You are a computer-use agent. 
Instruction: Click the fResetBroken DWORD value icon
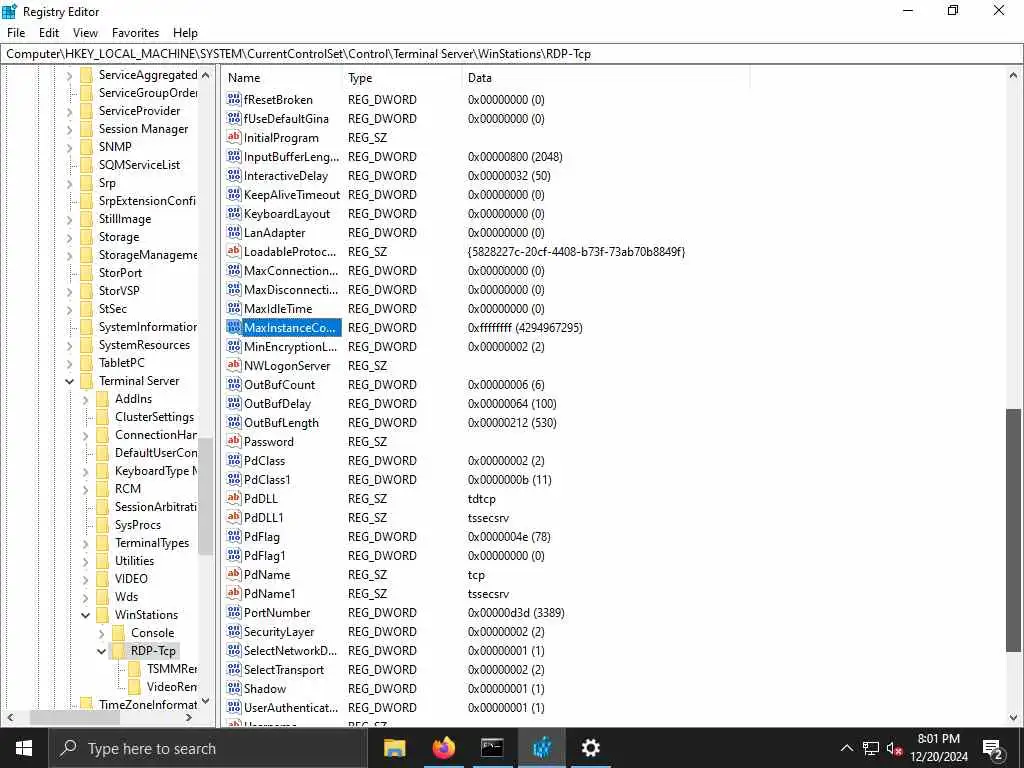pyautogui.click(x=234, y=99)
